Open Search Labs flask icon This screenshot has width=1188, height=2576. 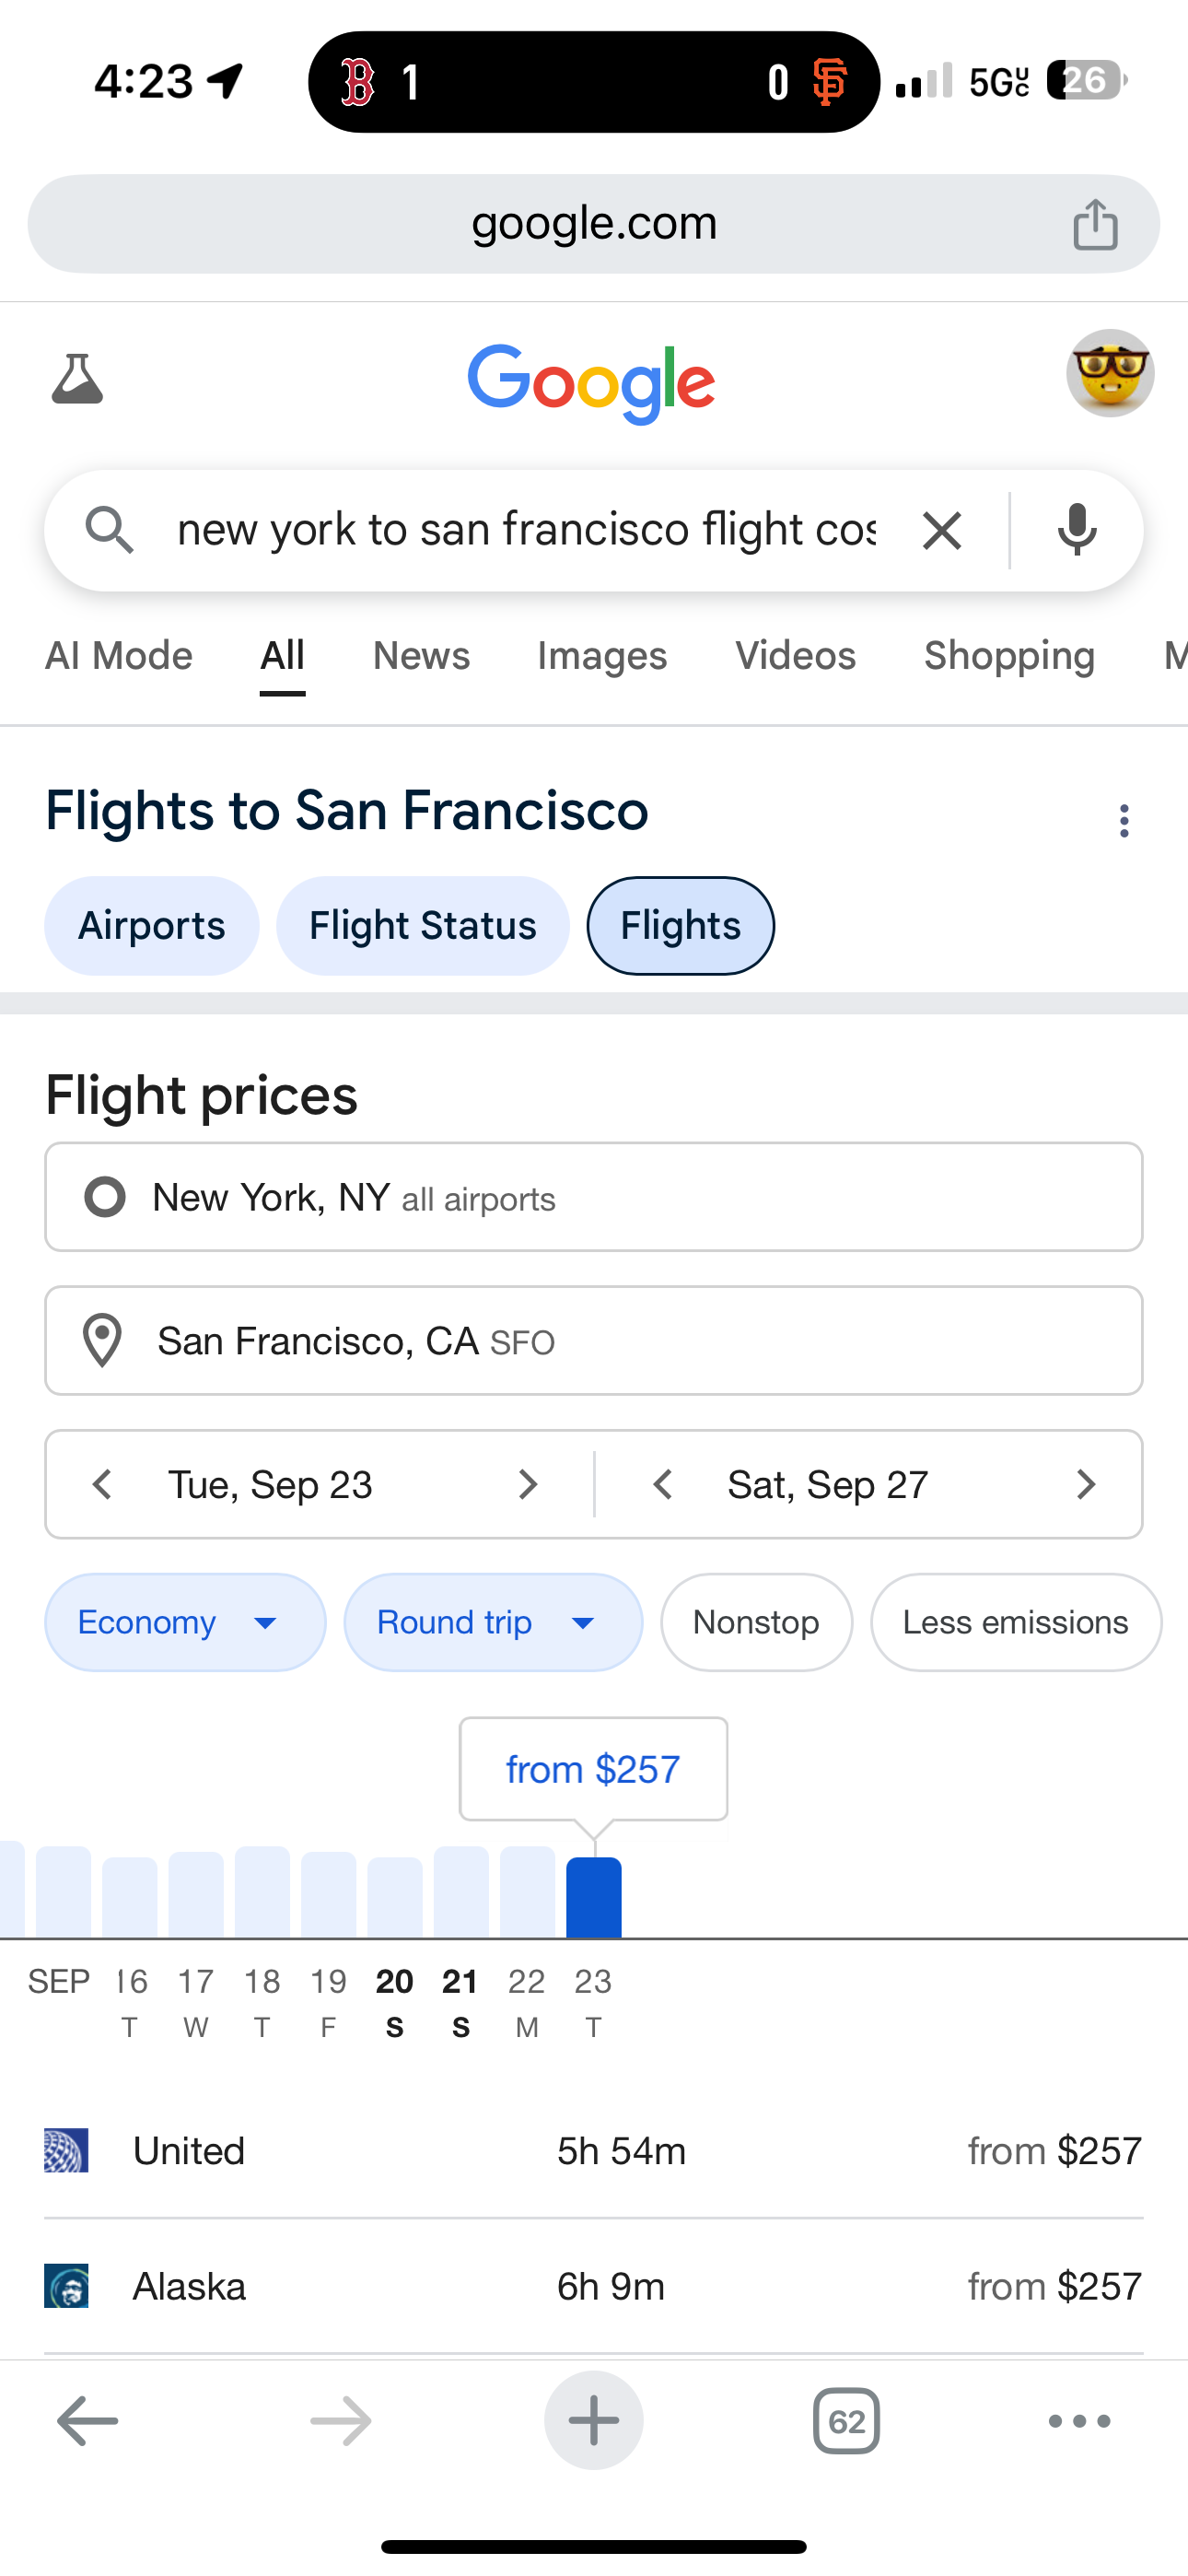[77, 379]
